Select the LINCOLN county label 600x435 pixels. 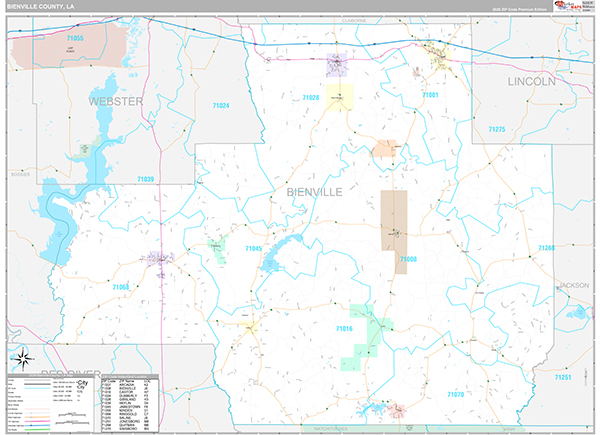[530, 81]
